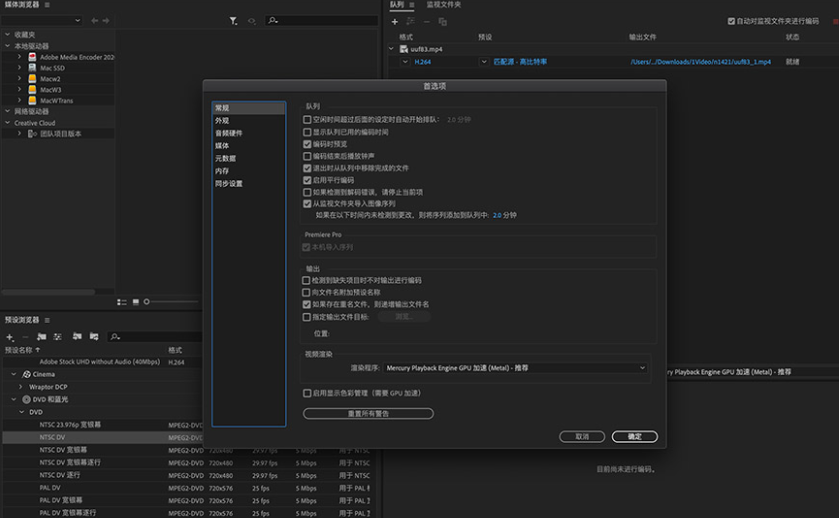Image resolution: width=839 pixels, height=518 pixels.
Task: Uncheck 编码时预览 checkbox
Action: coord(307,144)
